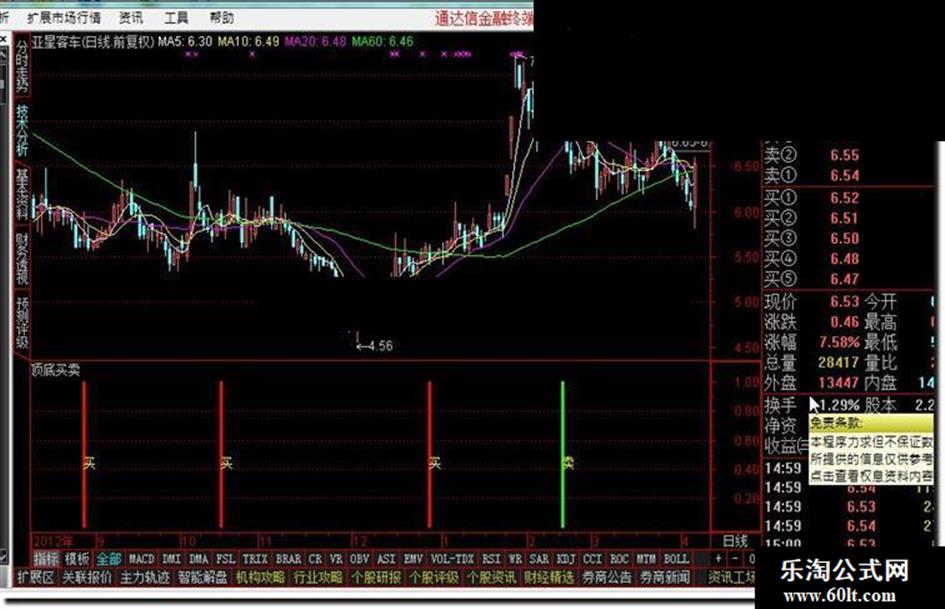Open the 券商新闻 tab
This screenshot has width=945, height=609.
(664, 578)
